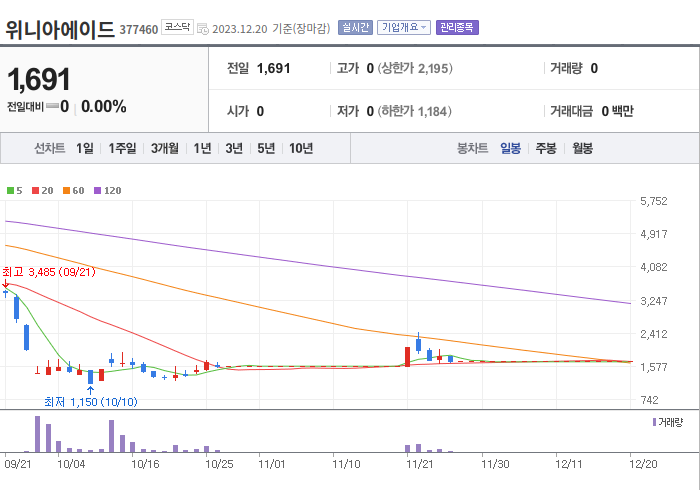
Task: Select the 10년 line chart tab
Action: point(301,148)
